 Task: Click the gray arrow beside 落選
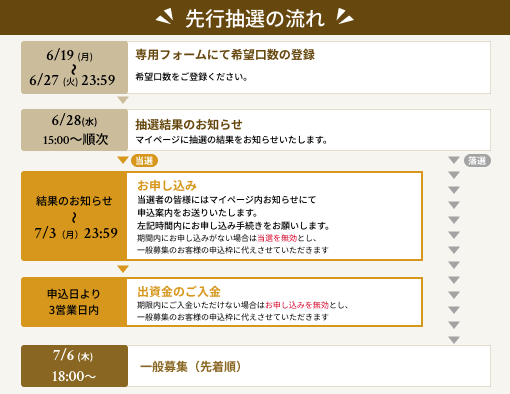click(454, 160)
